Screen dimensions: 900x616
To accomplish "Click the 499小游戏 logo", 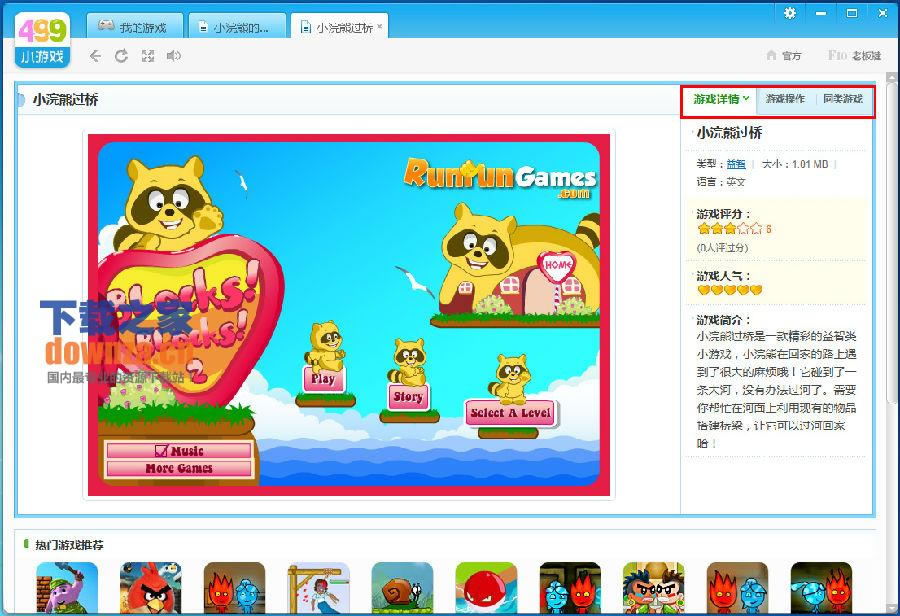I will pyautogui.click(x=42, y=41).
